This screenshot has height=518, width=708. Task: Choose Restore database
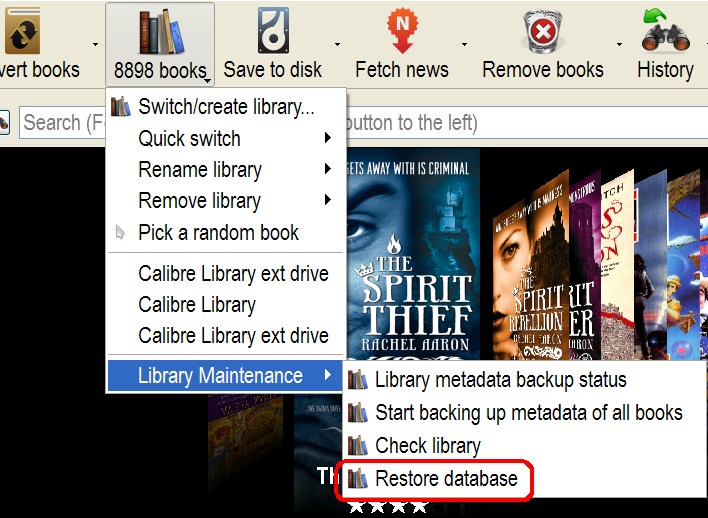click(x=524, y=479)
